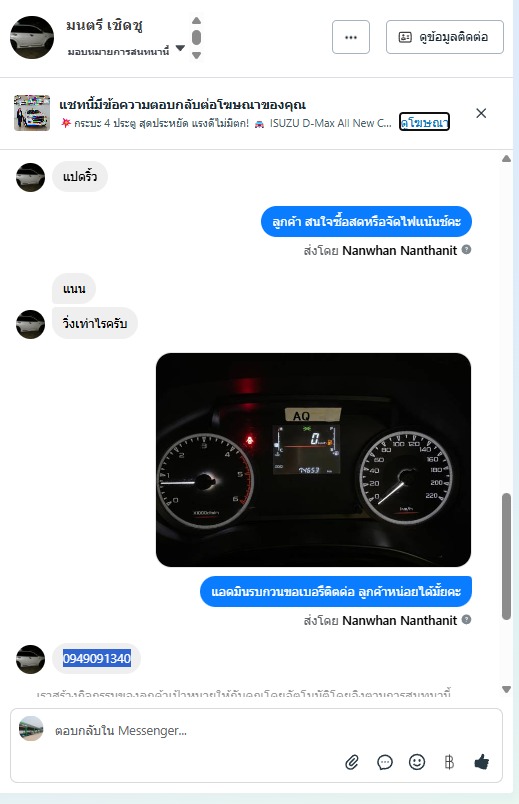Click the info icon beside Nanwhan Nanthanit under dashboard photo
Viewport: 519px width, 804px height.
tap(466, 619)
